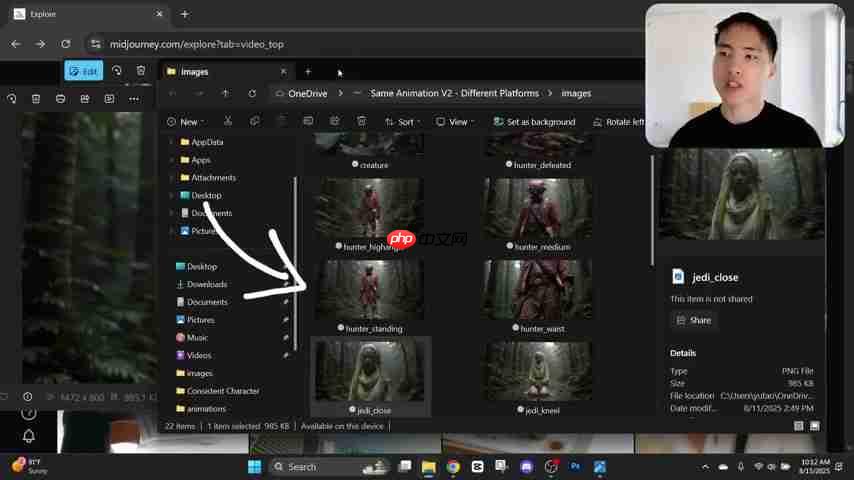Image resolution: width=854 pixels, height=480 pixels.
Task: Open the Sort dropdown
Action: 403,122
